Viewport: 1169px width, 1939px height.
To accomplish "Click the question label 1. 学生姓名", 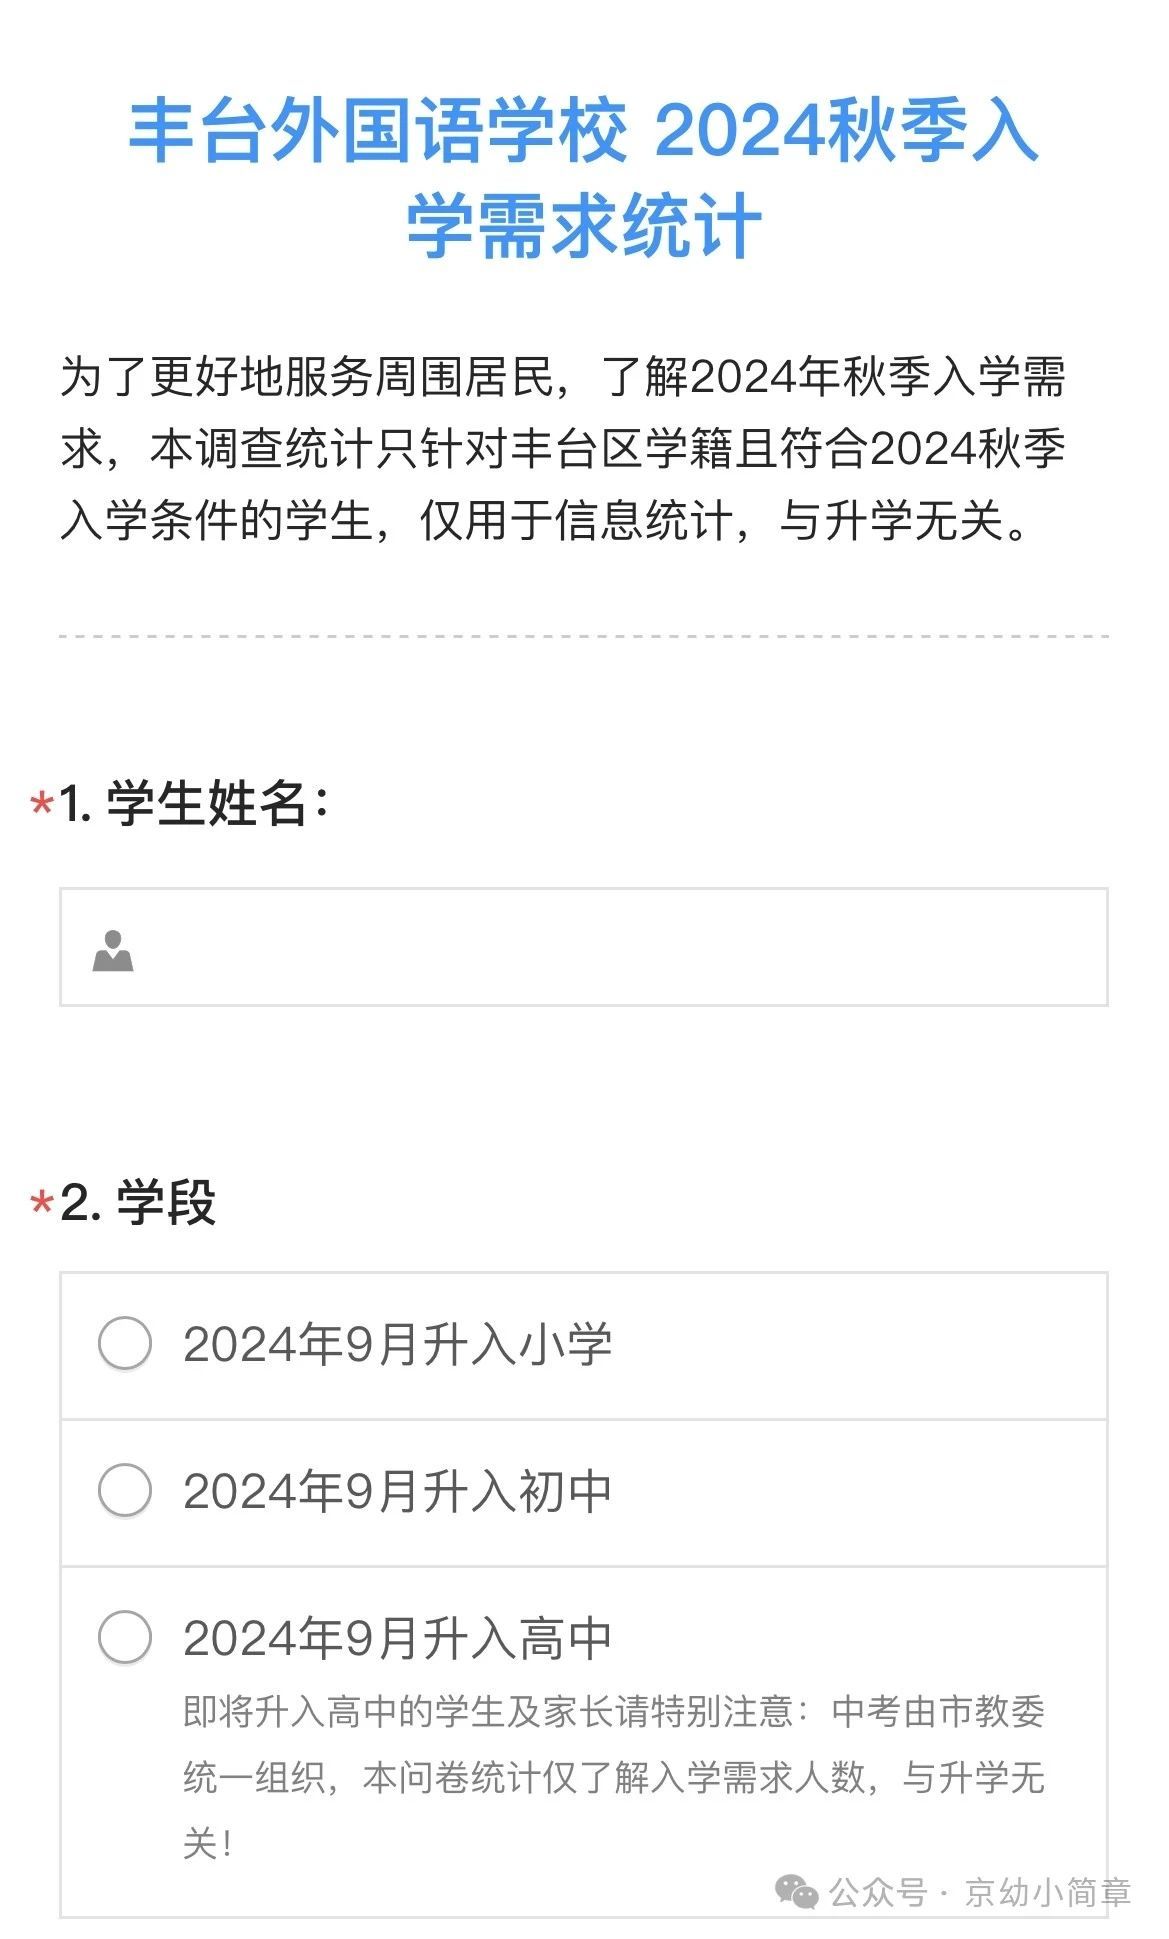I will [193, 803].
